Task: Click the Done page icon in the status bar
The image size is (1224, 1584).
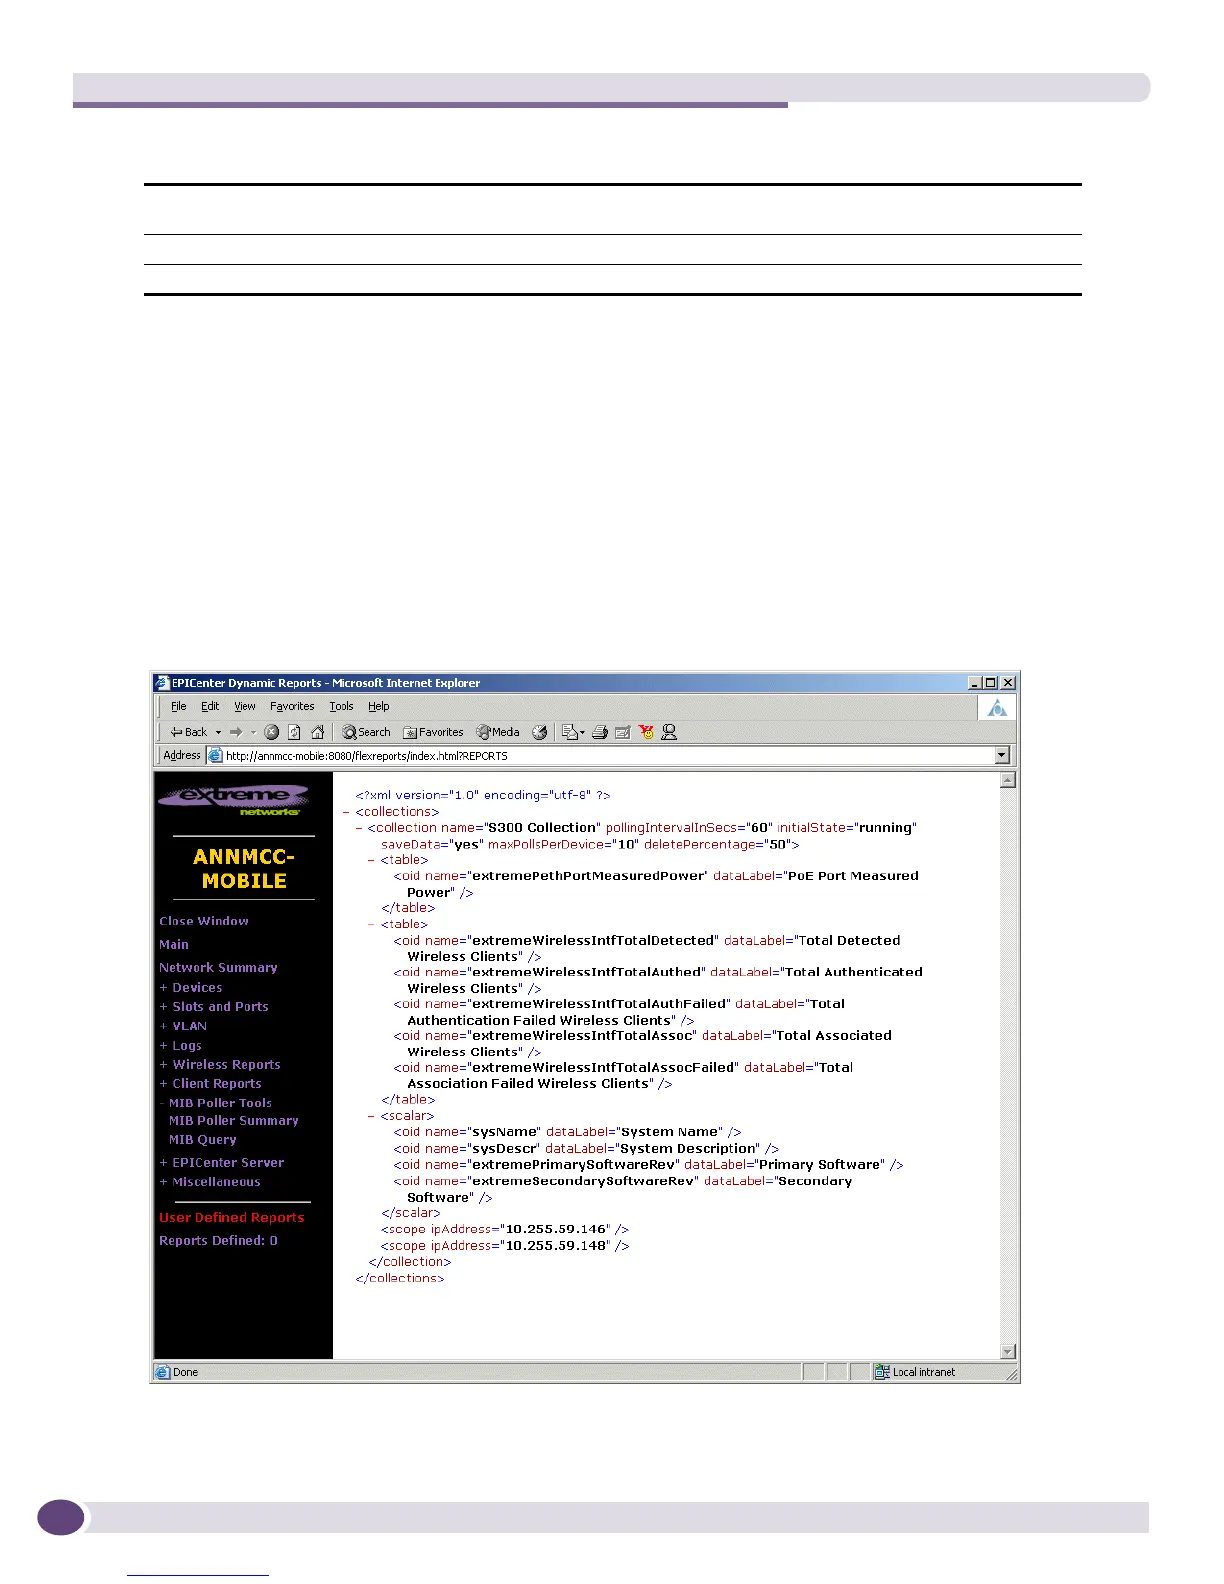Action: click(163, 1372)
